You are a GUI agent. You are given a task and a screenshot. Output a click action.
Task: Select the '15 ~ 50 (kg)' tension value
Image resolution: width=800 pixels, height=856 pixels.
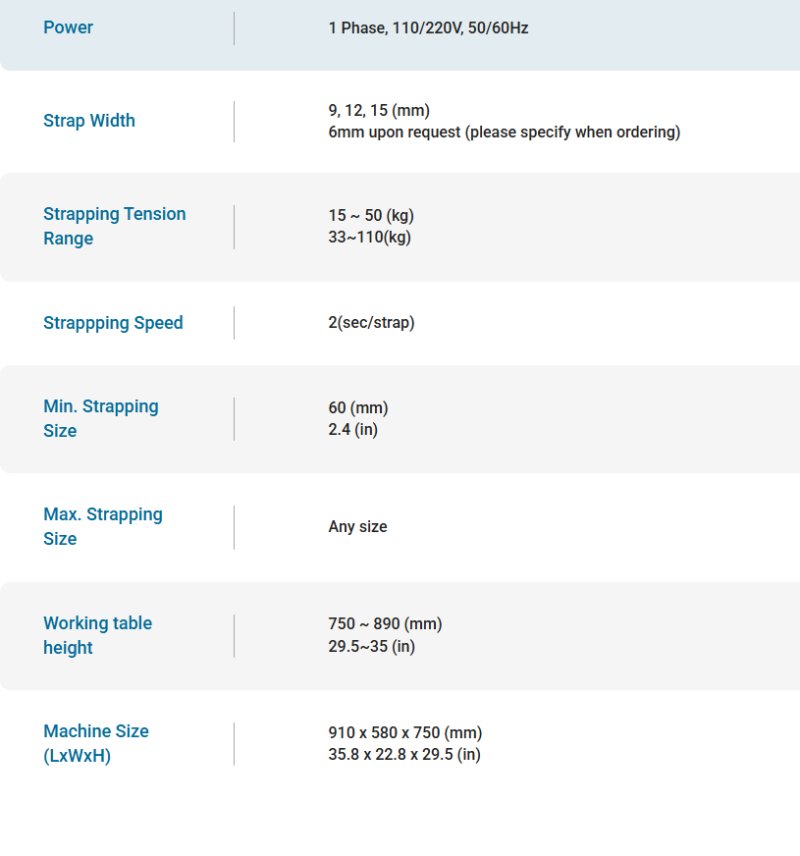click(371, 215)
